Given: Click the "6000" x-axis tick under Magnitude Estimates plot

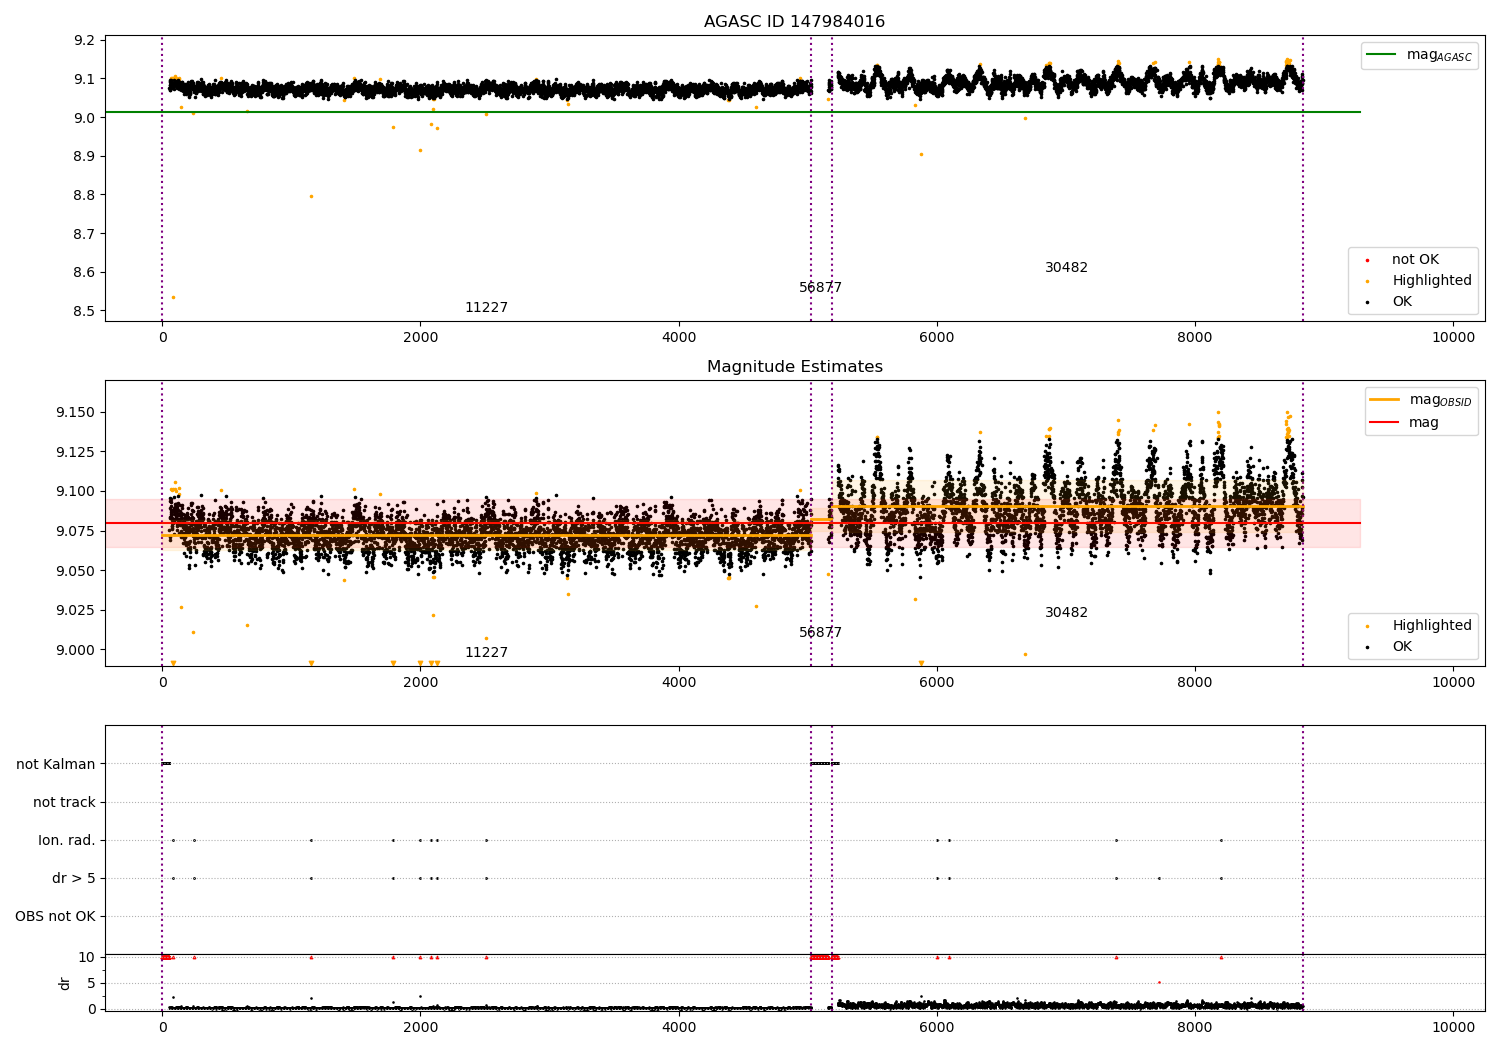Looking at the screenshot, I should (x=937, y=682).
